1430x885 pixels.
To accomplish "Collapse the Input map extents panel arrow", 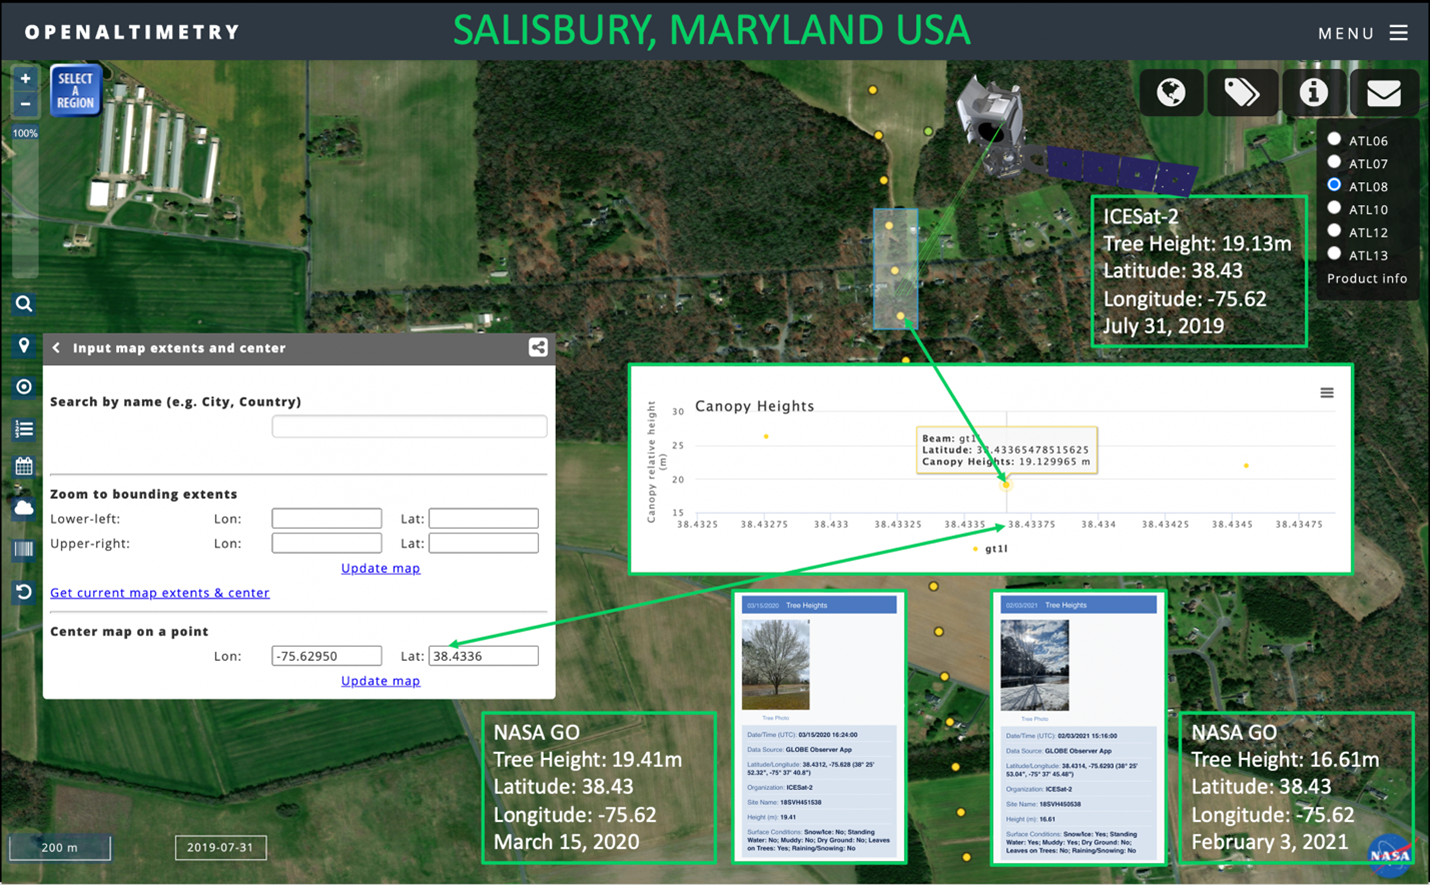I will pyautogui.click(x=56, y=348).
